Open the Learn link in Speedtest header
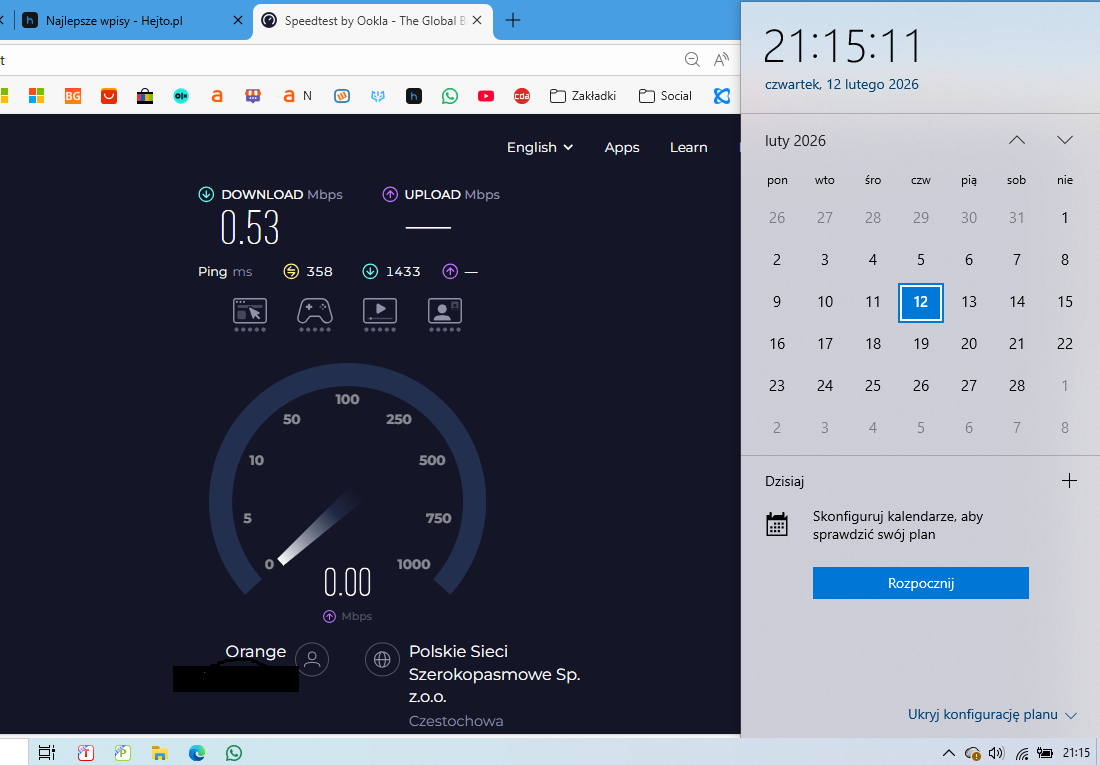This screenshot has width=1100, height=765. point(688,147)
